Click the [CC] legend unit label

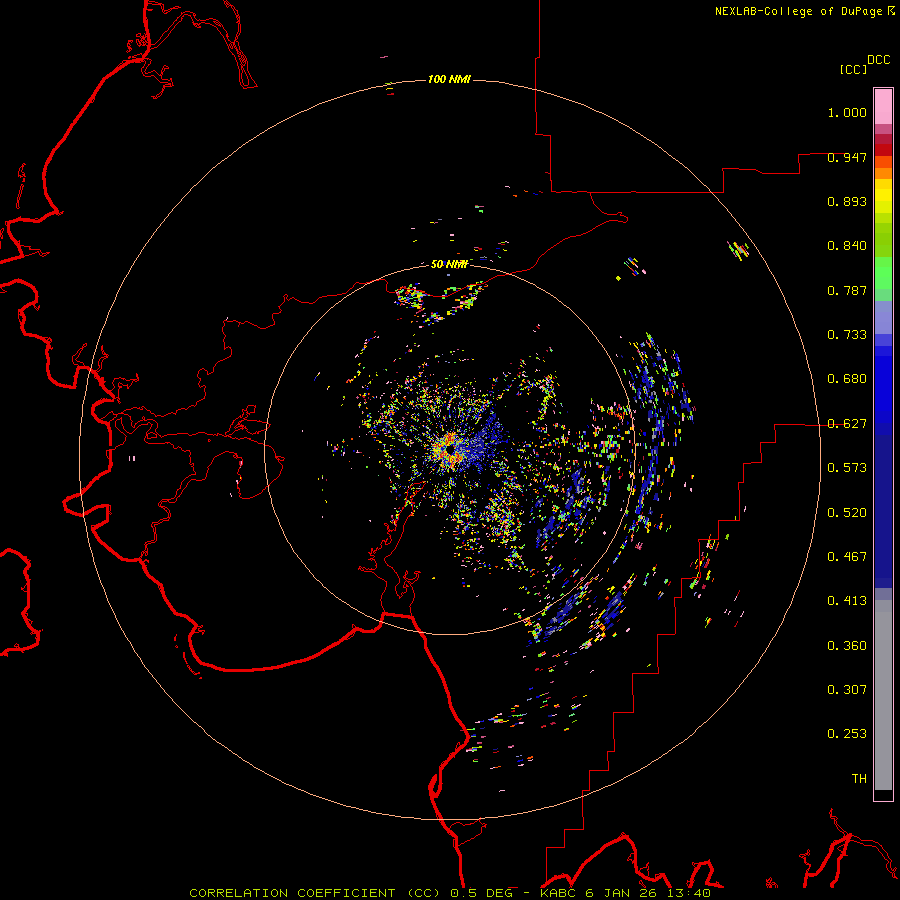[x=853, y=69]
